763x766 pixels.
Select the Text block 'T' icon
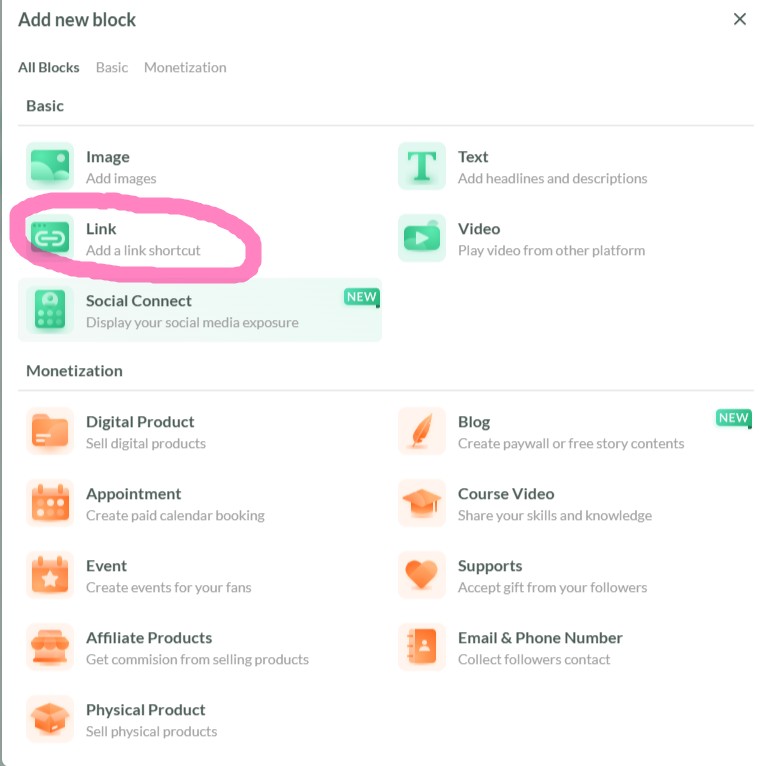click(x=422, y=166)
